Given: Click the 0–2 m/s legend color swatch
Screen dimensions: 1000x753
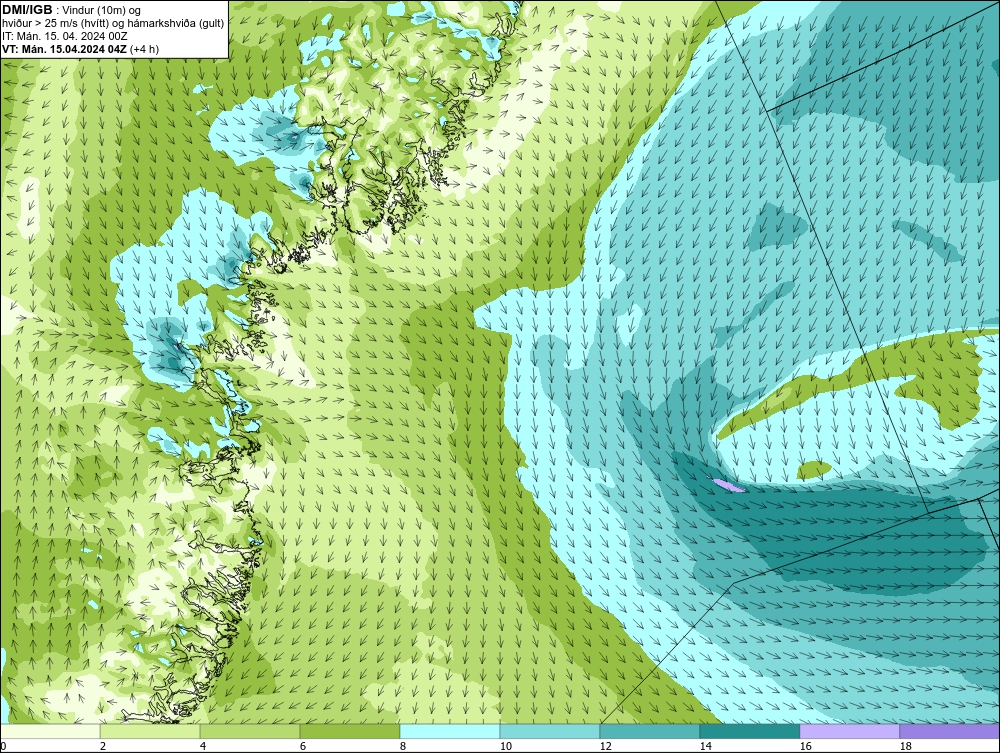Looking at the screenshot, I should point(50,731).
